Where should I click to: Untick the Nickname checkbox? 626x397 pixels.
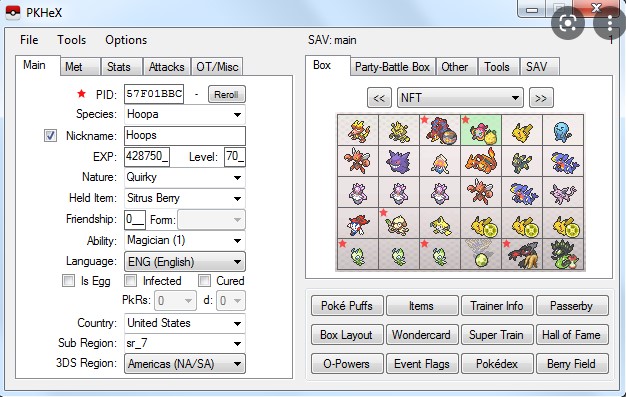click(50, 135)
